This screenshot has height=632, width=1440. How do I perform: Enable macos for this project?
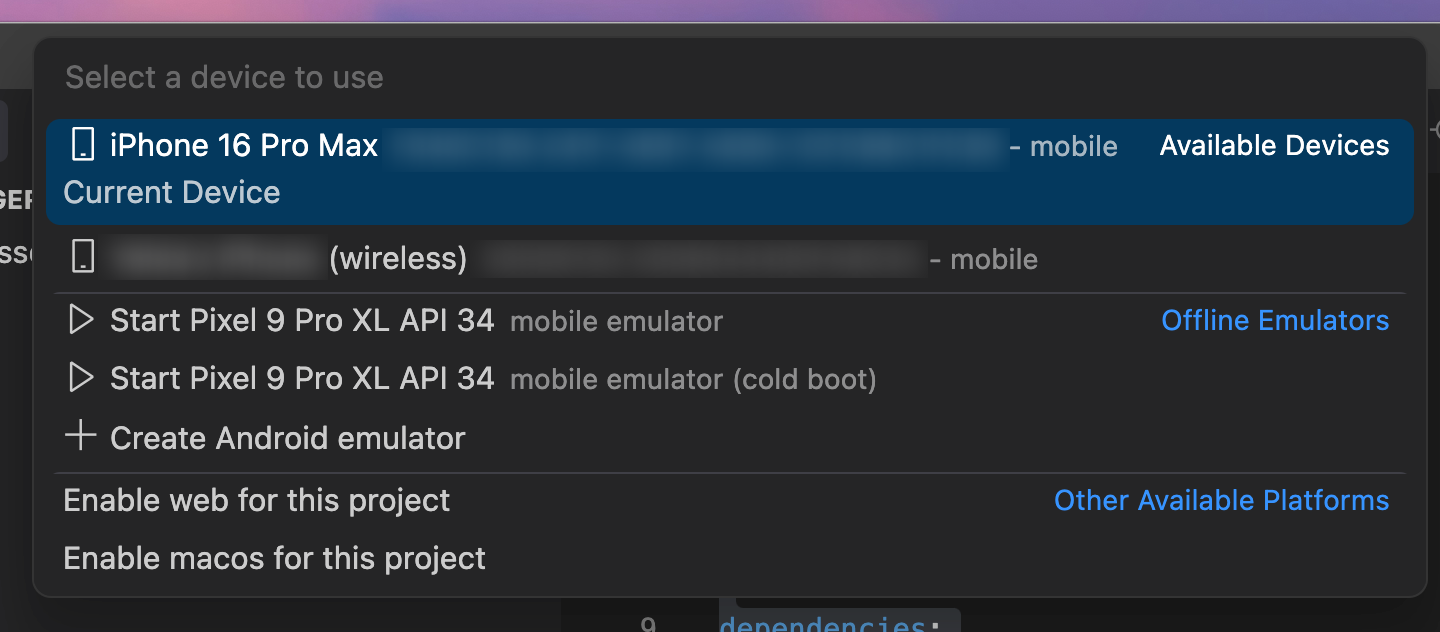click(729, 558)
